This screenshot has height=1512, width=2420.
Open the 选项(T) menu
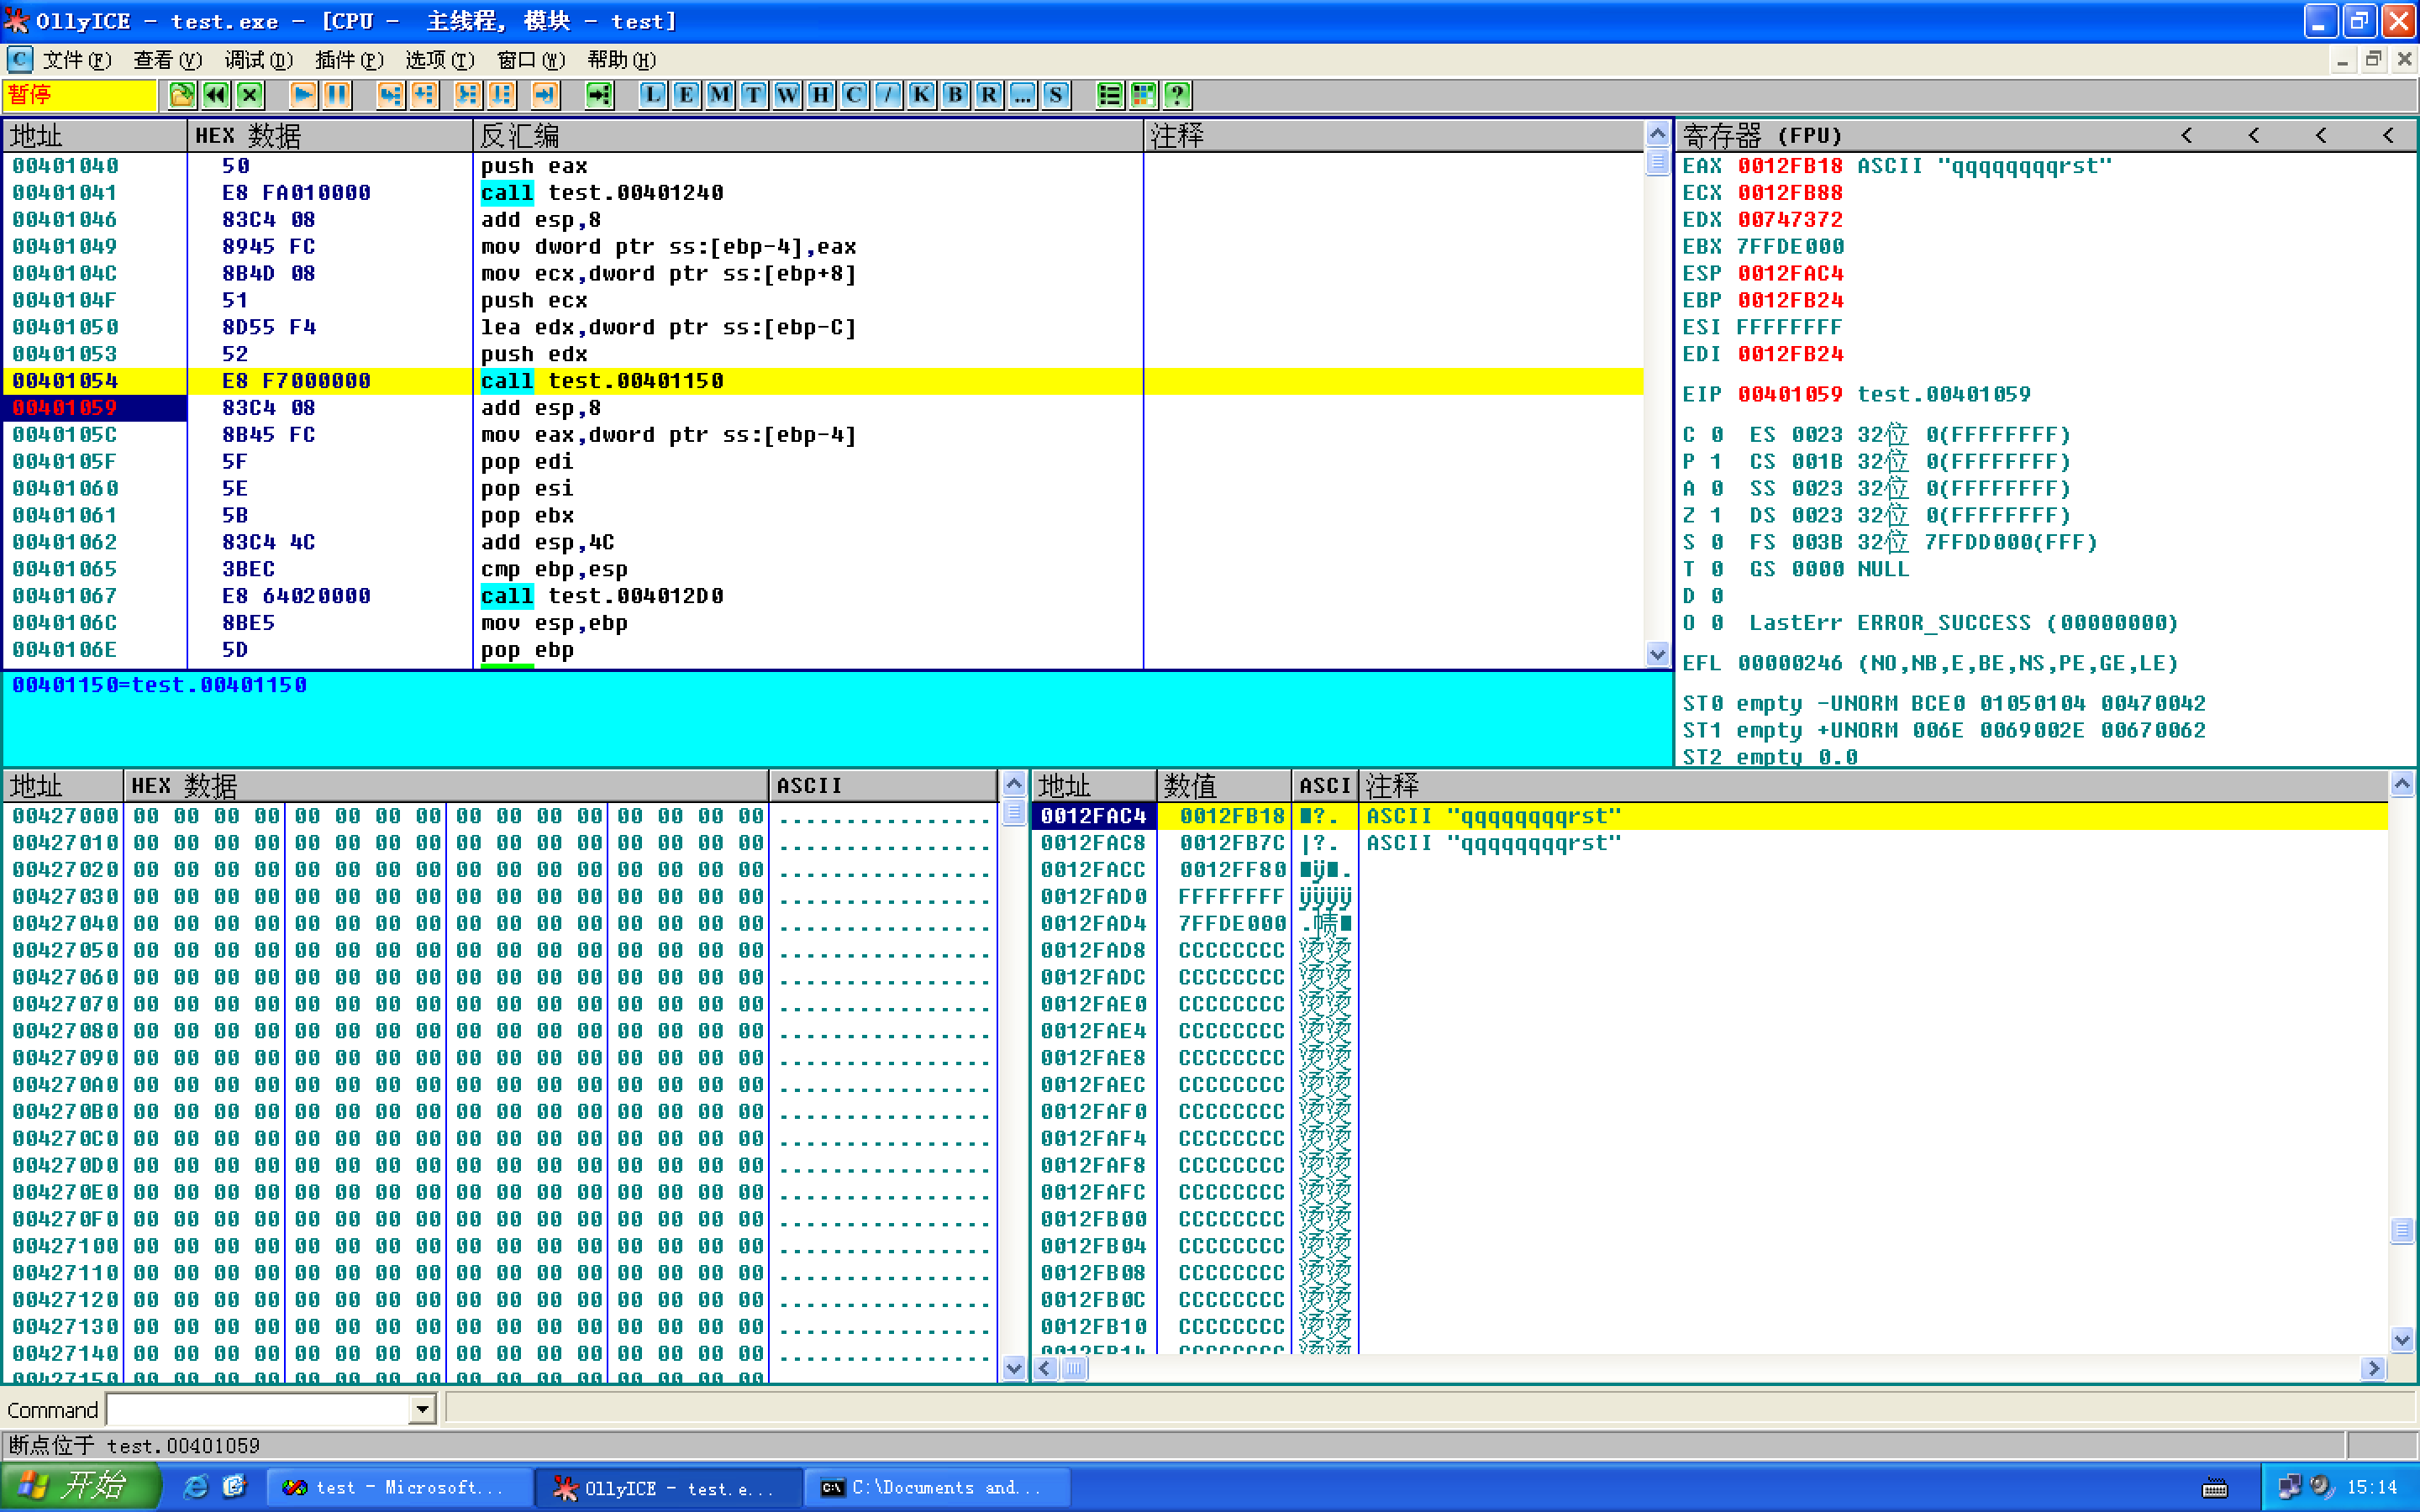click(x=440, y=60)
